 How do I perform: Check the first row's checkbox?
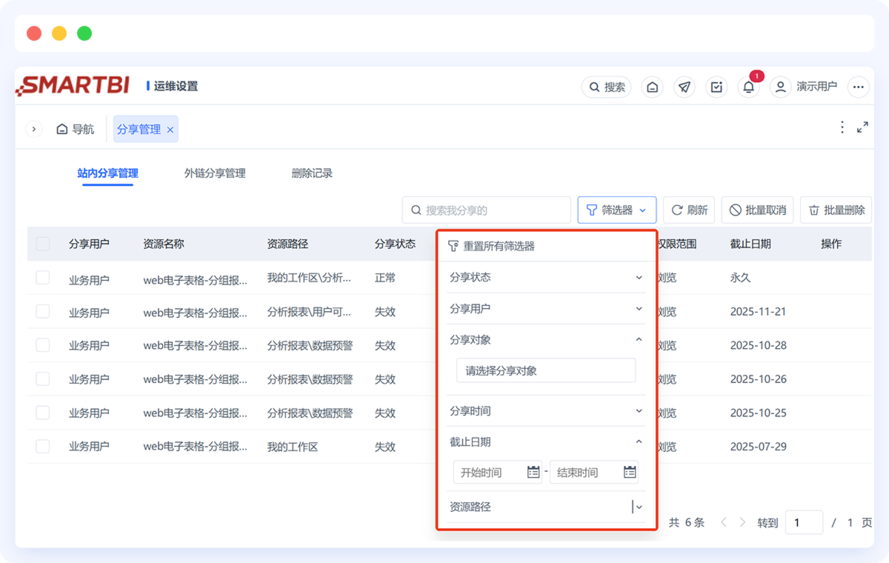point(42,277)
